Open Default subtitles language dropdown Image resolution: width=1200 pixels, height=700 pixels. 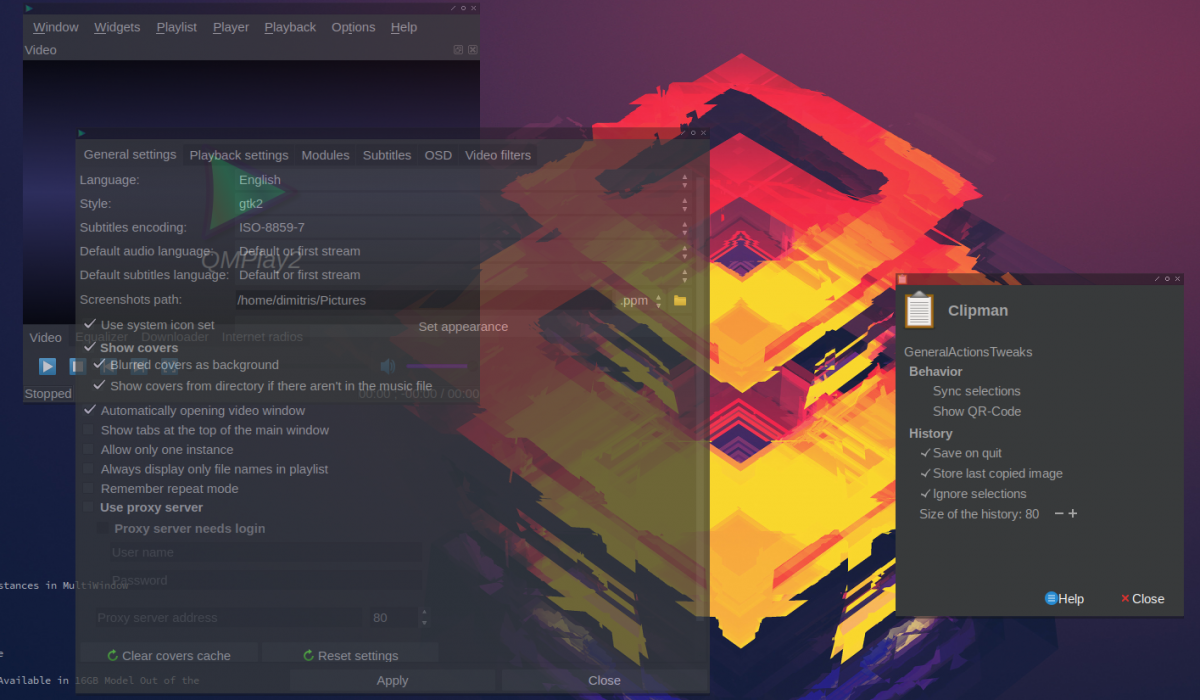pyautogui.click(x=464, y=275)
